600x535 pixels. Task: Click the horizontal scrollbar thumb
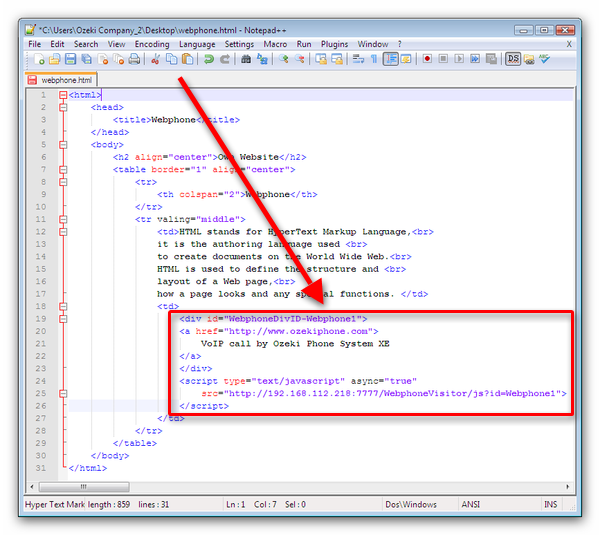point(84,487)
